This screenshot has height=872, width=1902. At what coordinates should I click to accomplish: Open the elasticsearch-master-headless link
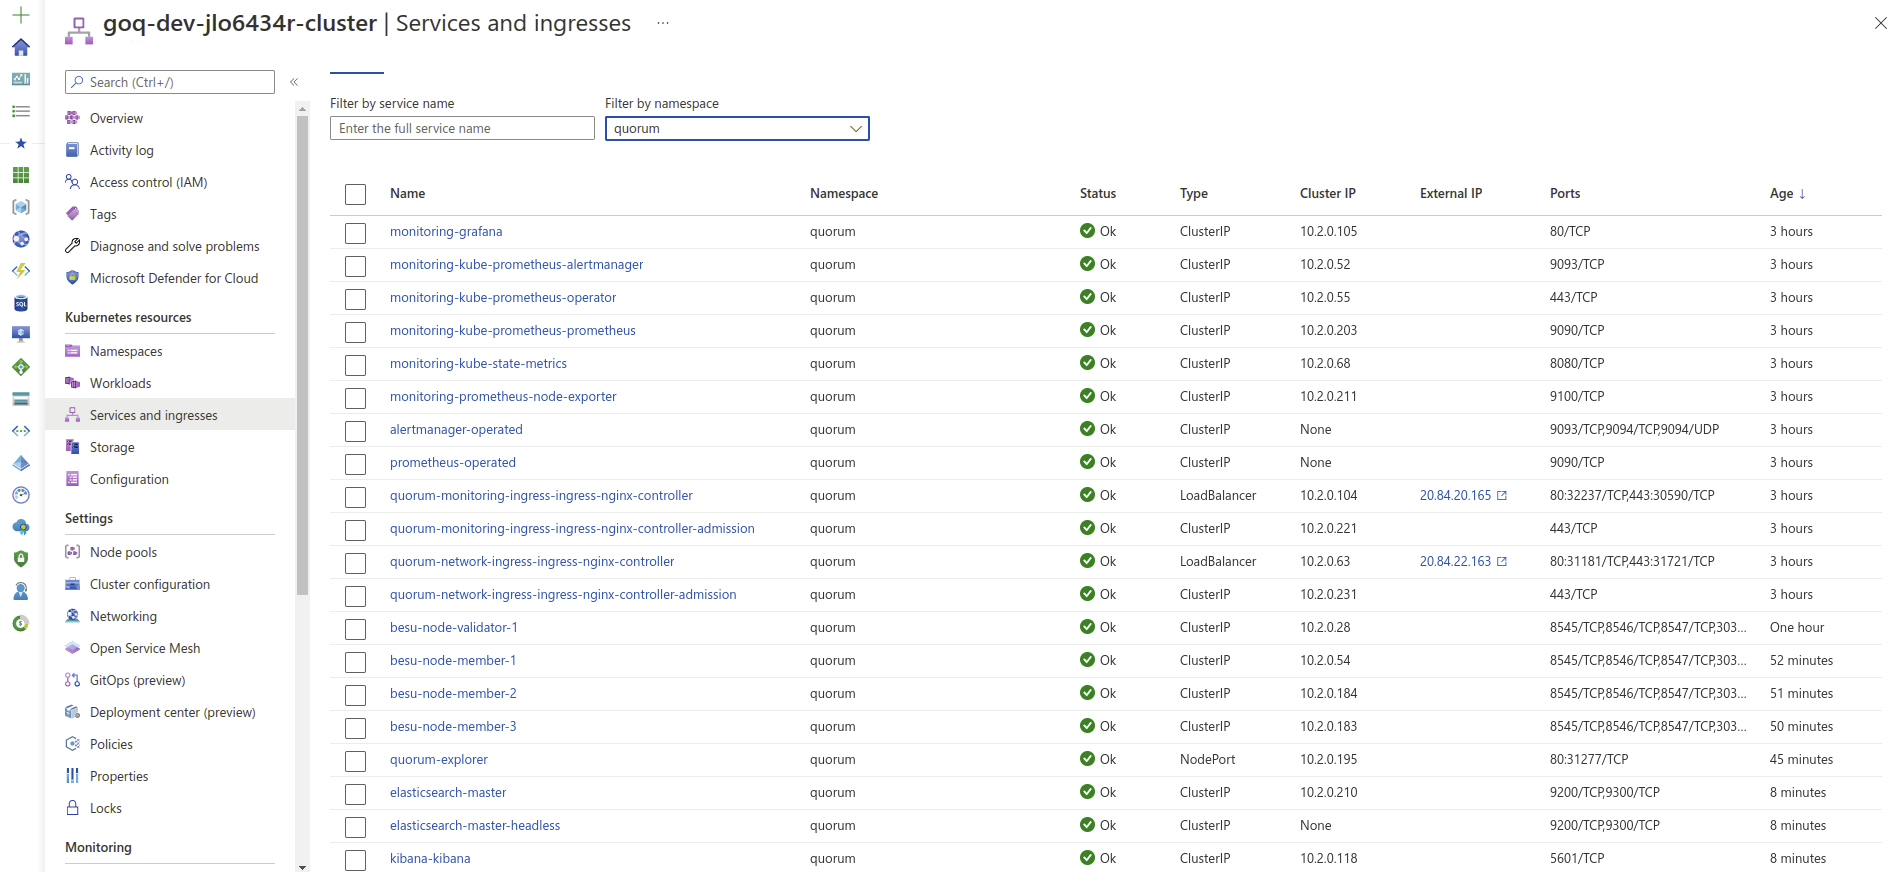pyautogui.click(x=475, y=825)
